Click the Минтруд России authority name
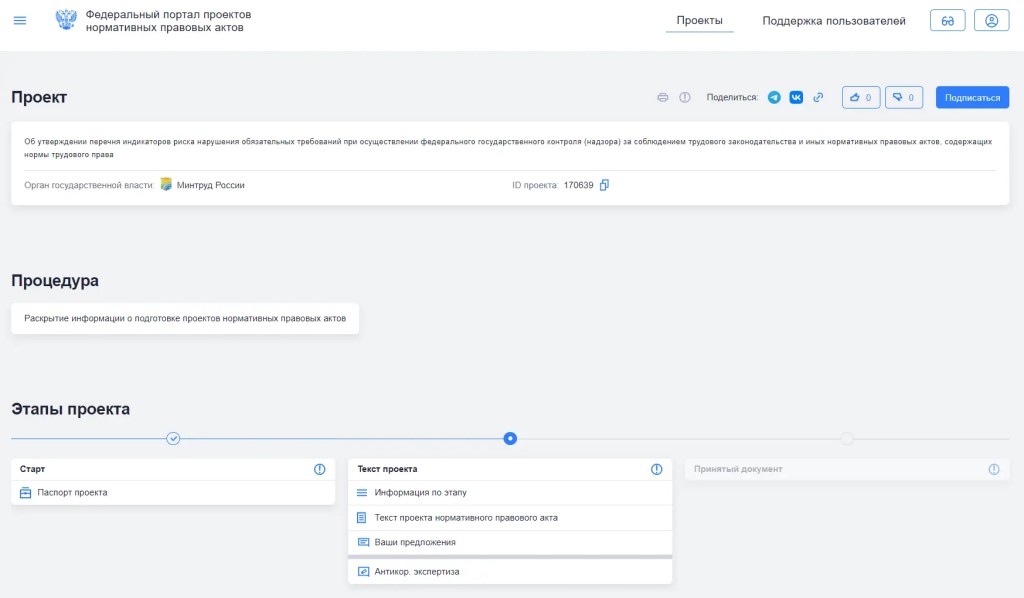 pyautogui.click(x=210, y=185)
